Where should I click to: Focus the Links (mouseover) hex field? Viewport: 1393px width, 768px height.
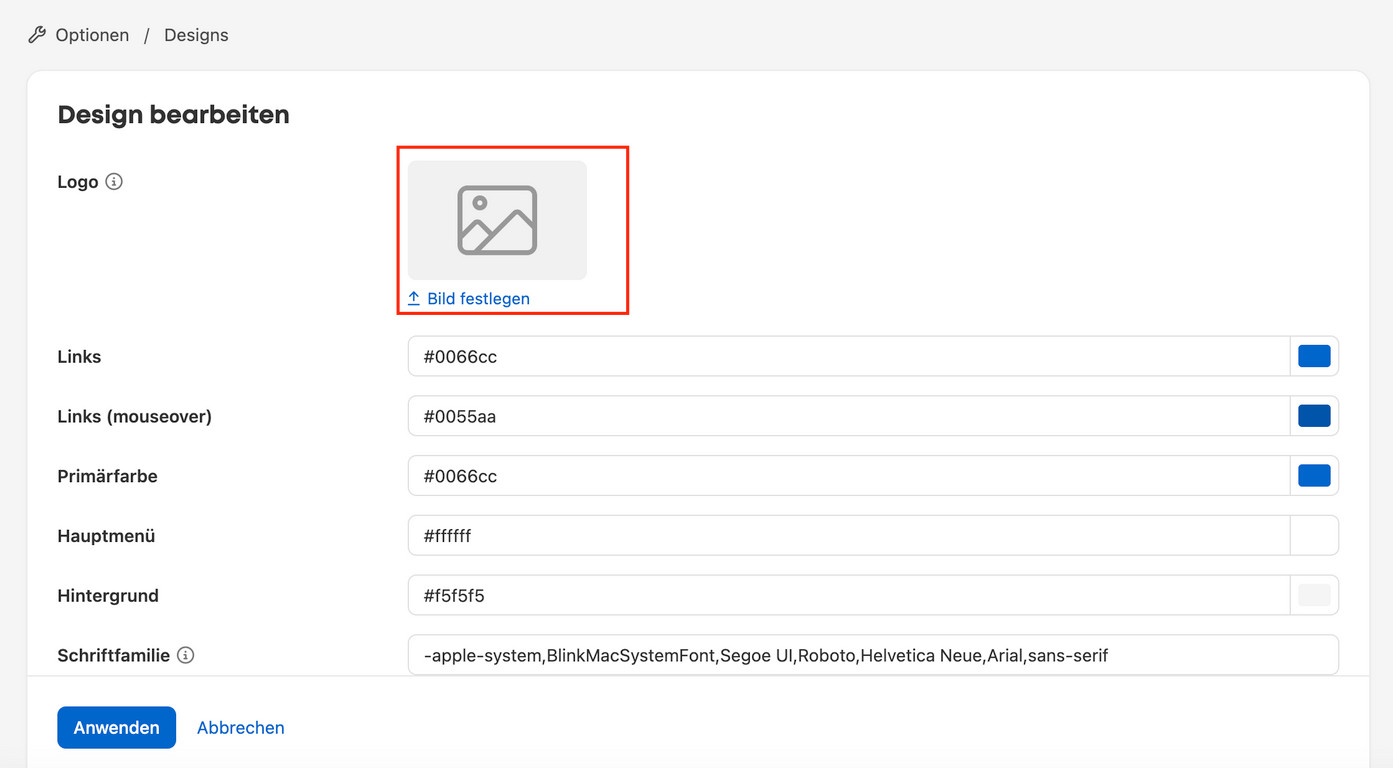point(848,416)
